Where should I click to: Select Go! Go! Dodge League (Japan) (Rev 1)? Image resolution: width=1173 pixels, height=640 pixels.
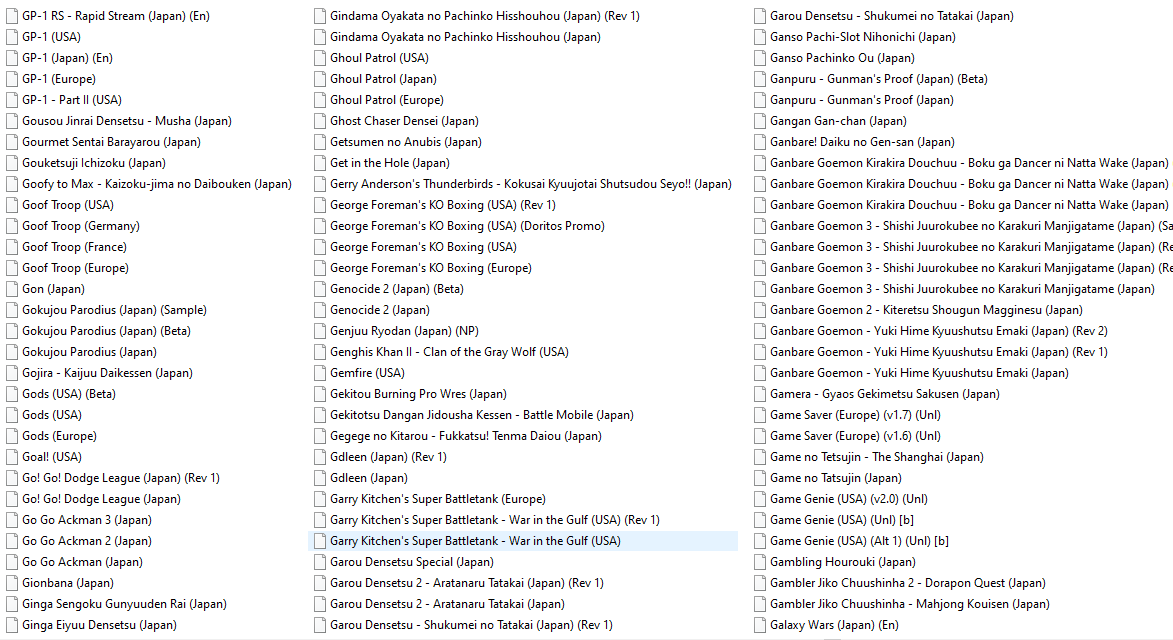(x=121, y=478)
